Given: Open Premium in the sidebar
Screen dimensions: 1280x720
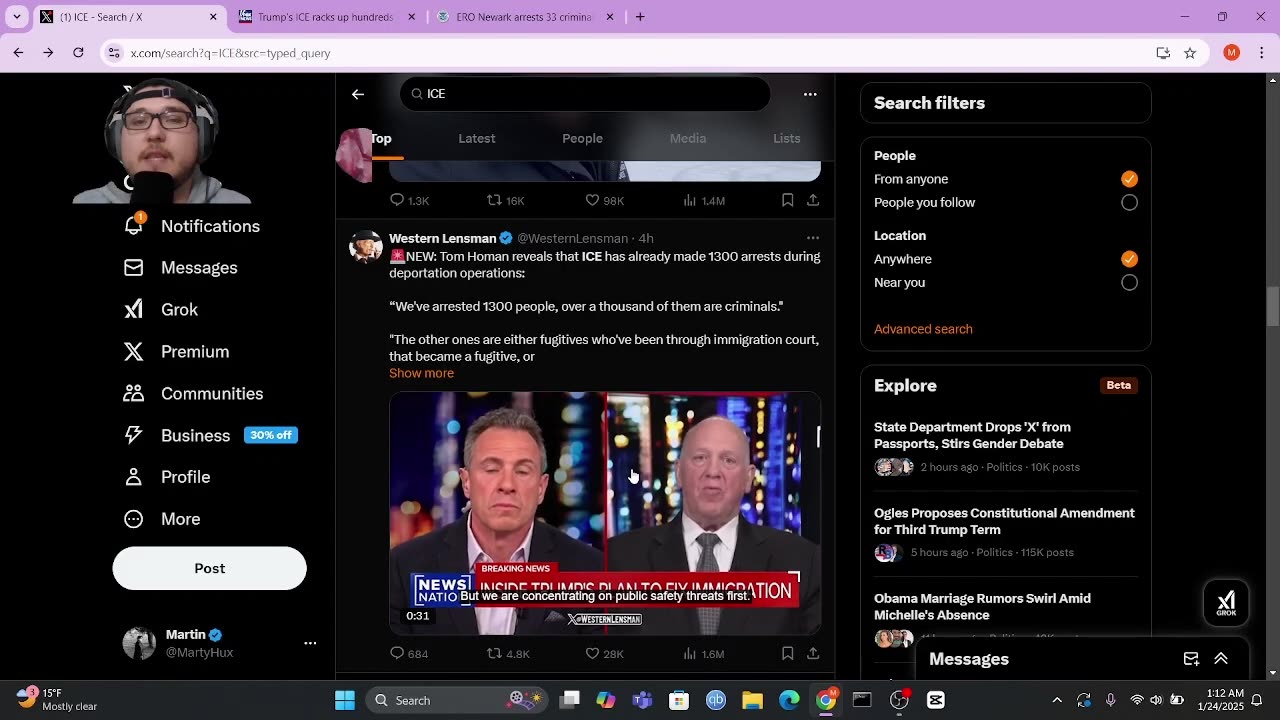Looking at the screenshot, I should click(x=176, y=352).
